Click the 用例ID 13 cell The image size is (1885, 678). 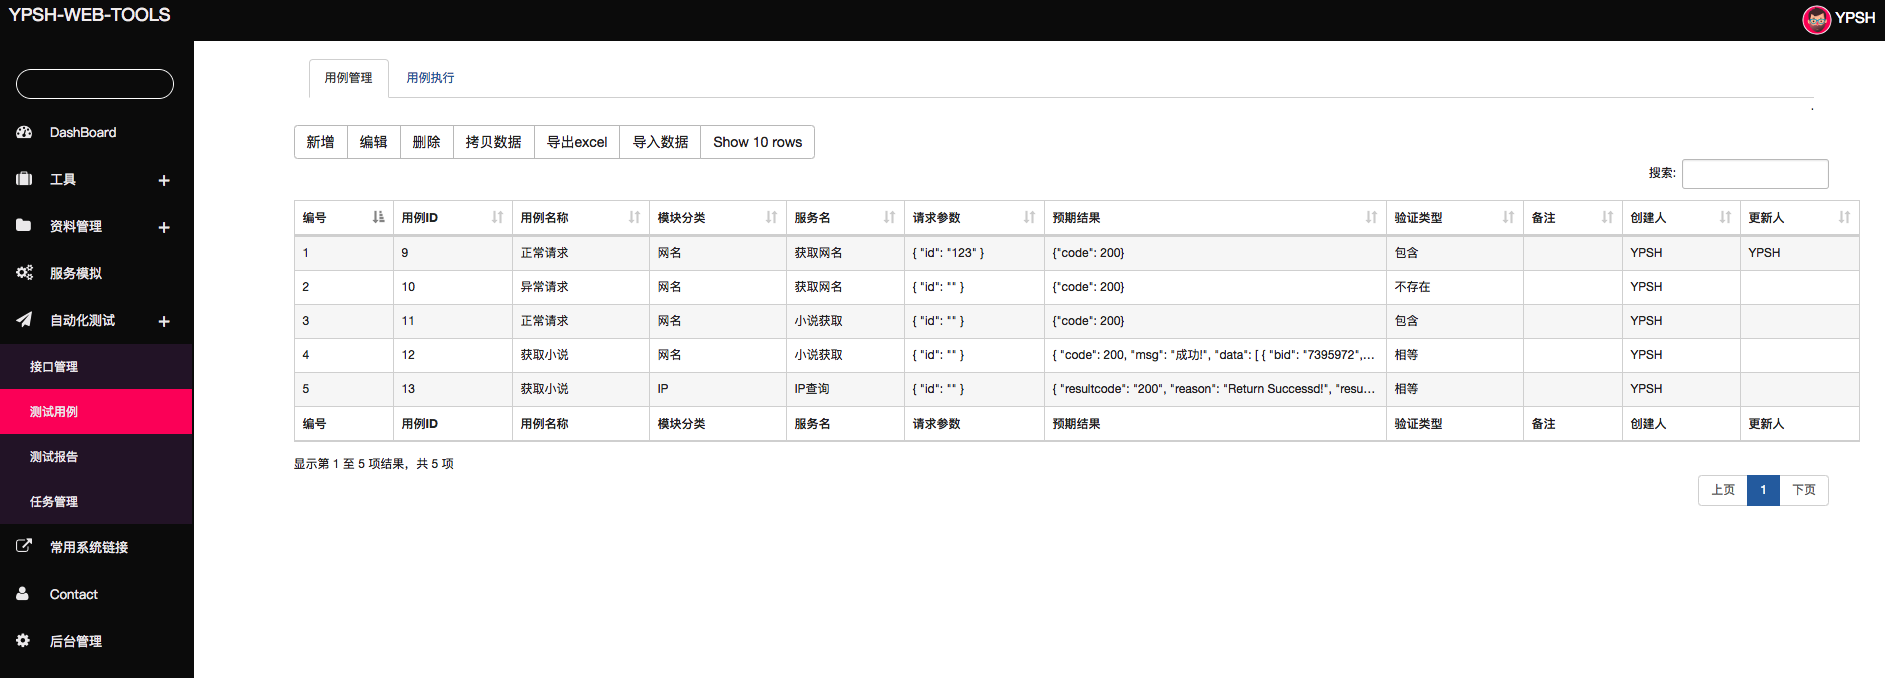[452, 389]
